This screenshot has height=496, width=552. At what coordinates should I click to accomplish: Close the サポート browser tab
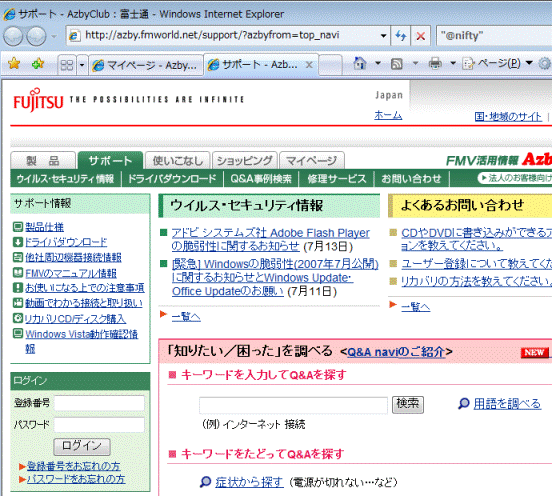pyautogui.click(x=309, y=65)
